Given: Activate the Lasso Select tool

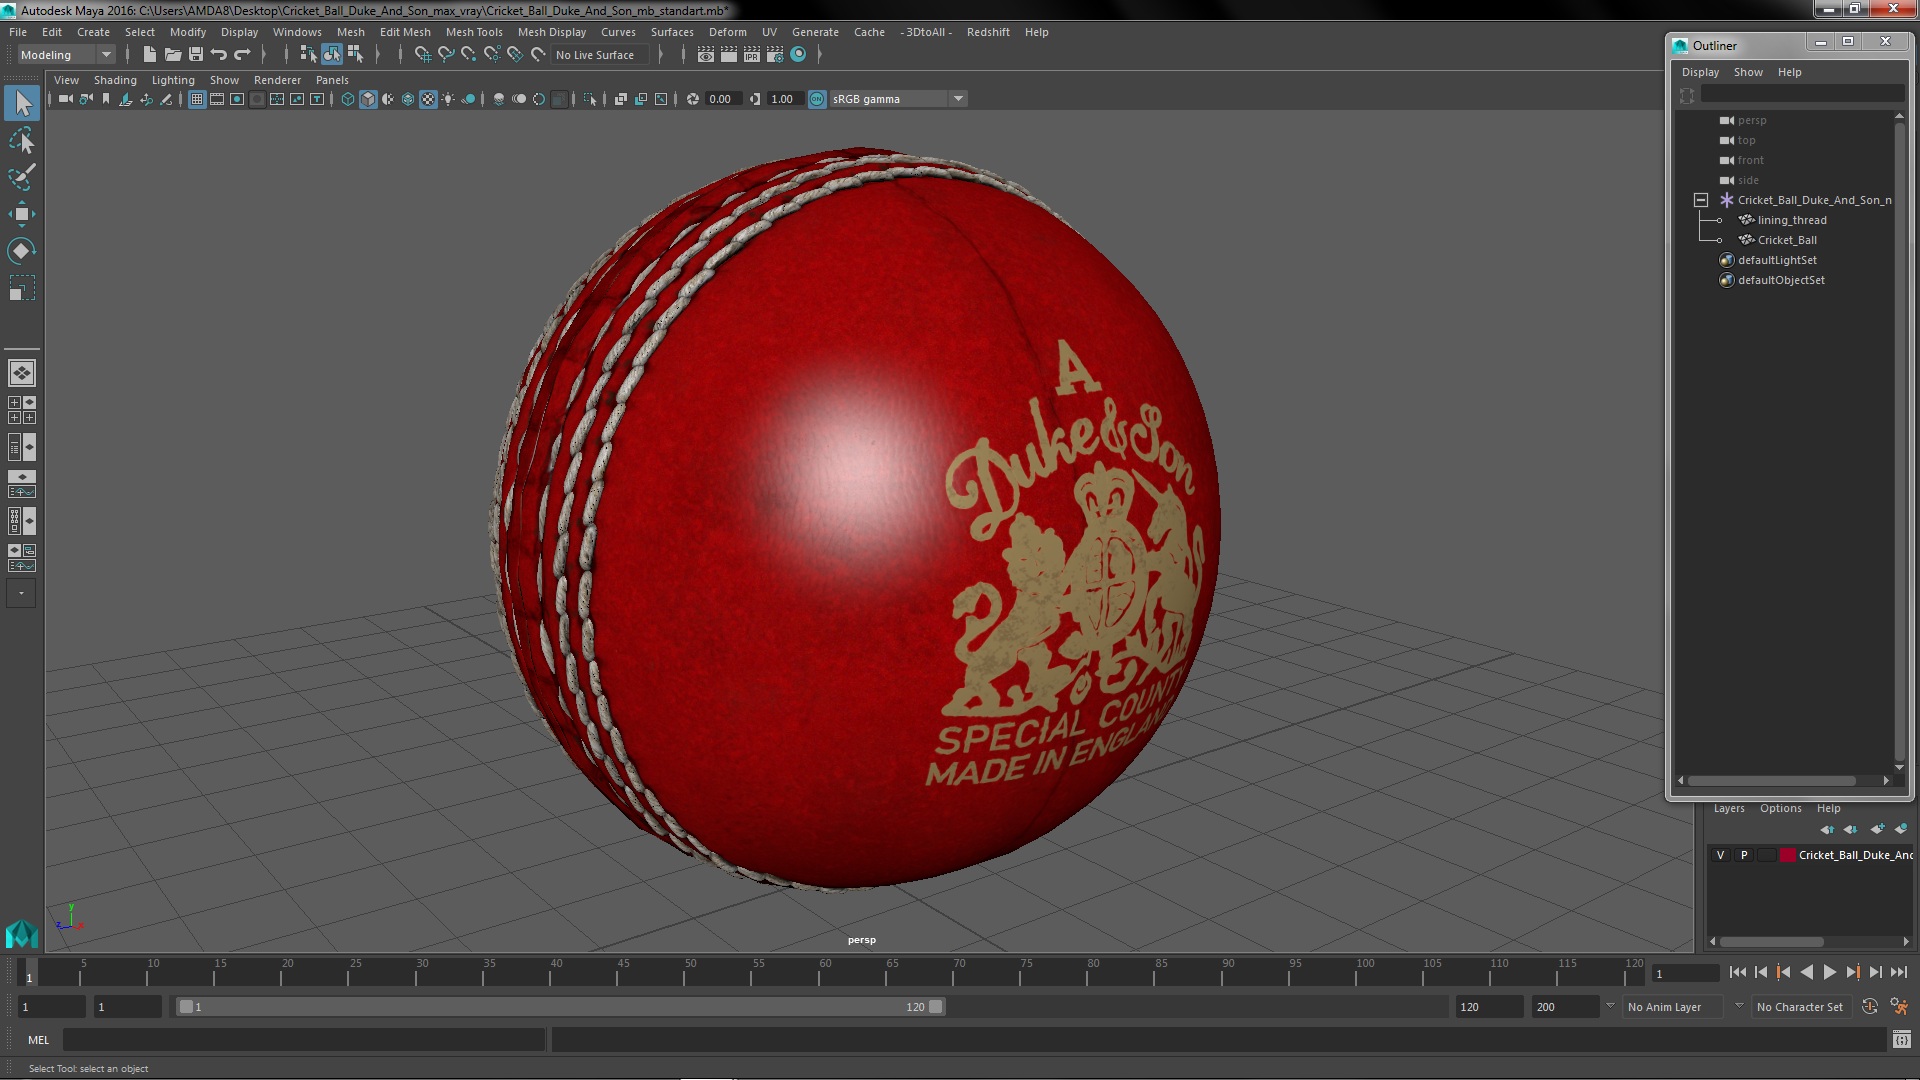Looking at the screenshot, I should click(x=22, y=141).
